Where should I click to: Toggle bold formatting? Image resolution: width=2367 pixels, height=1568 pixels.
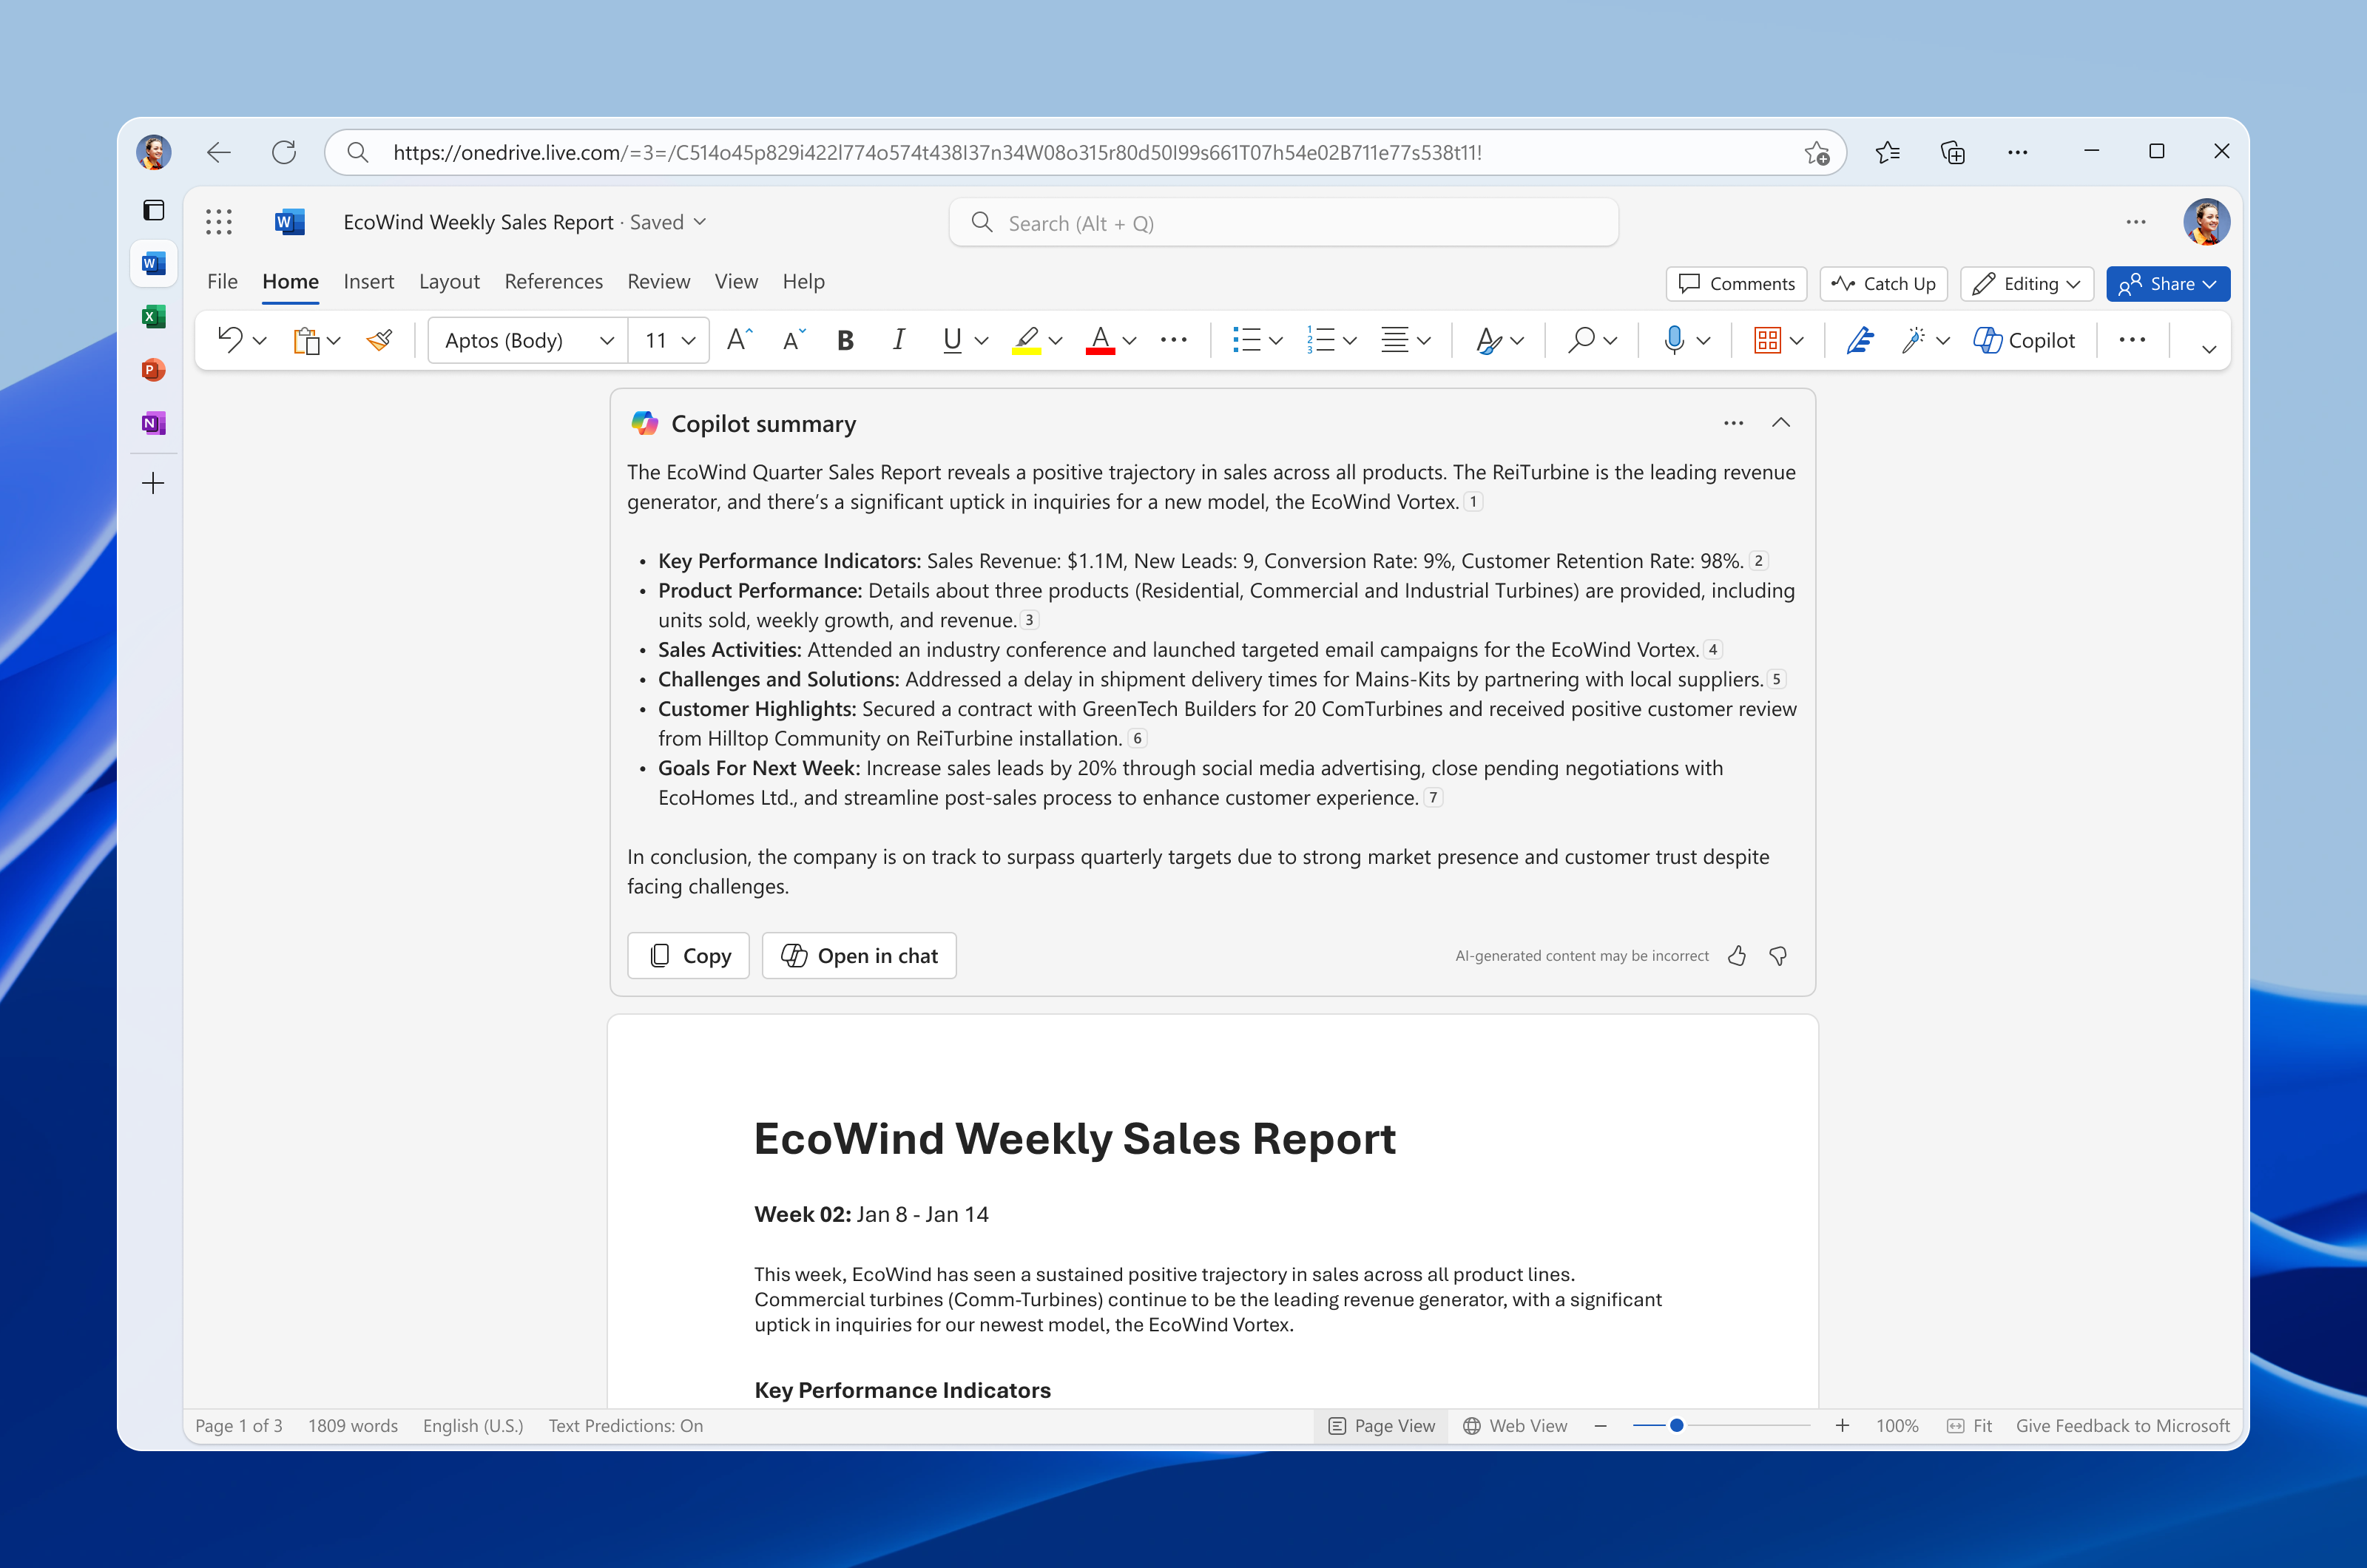point(845,341)
